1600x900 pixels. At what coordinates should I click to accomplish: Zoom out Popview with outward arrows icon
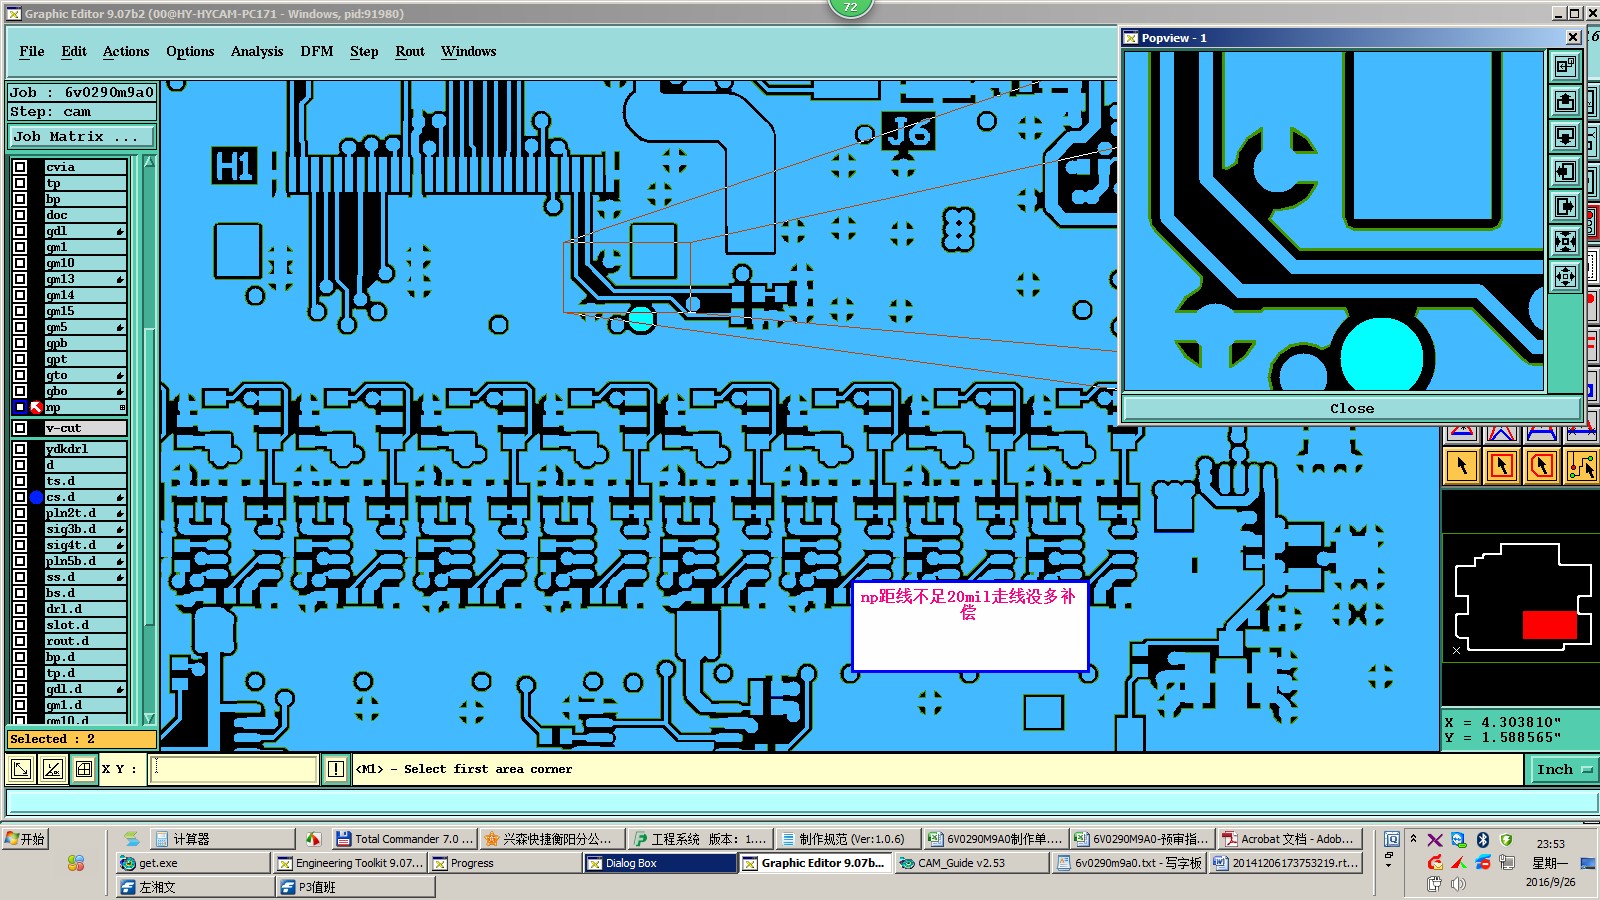point(1565,276)
